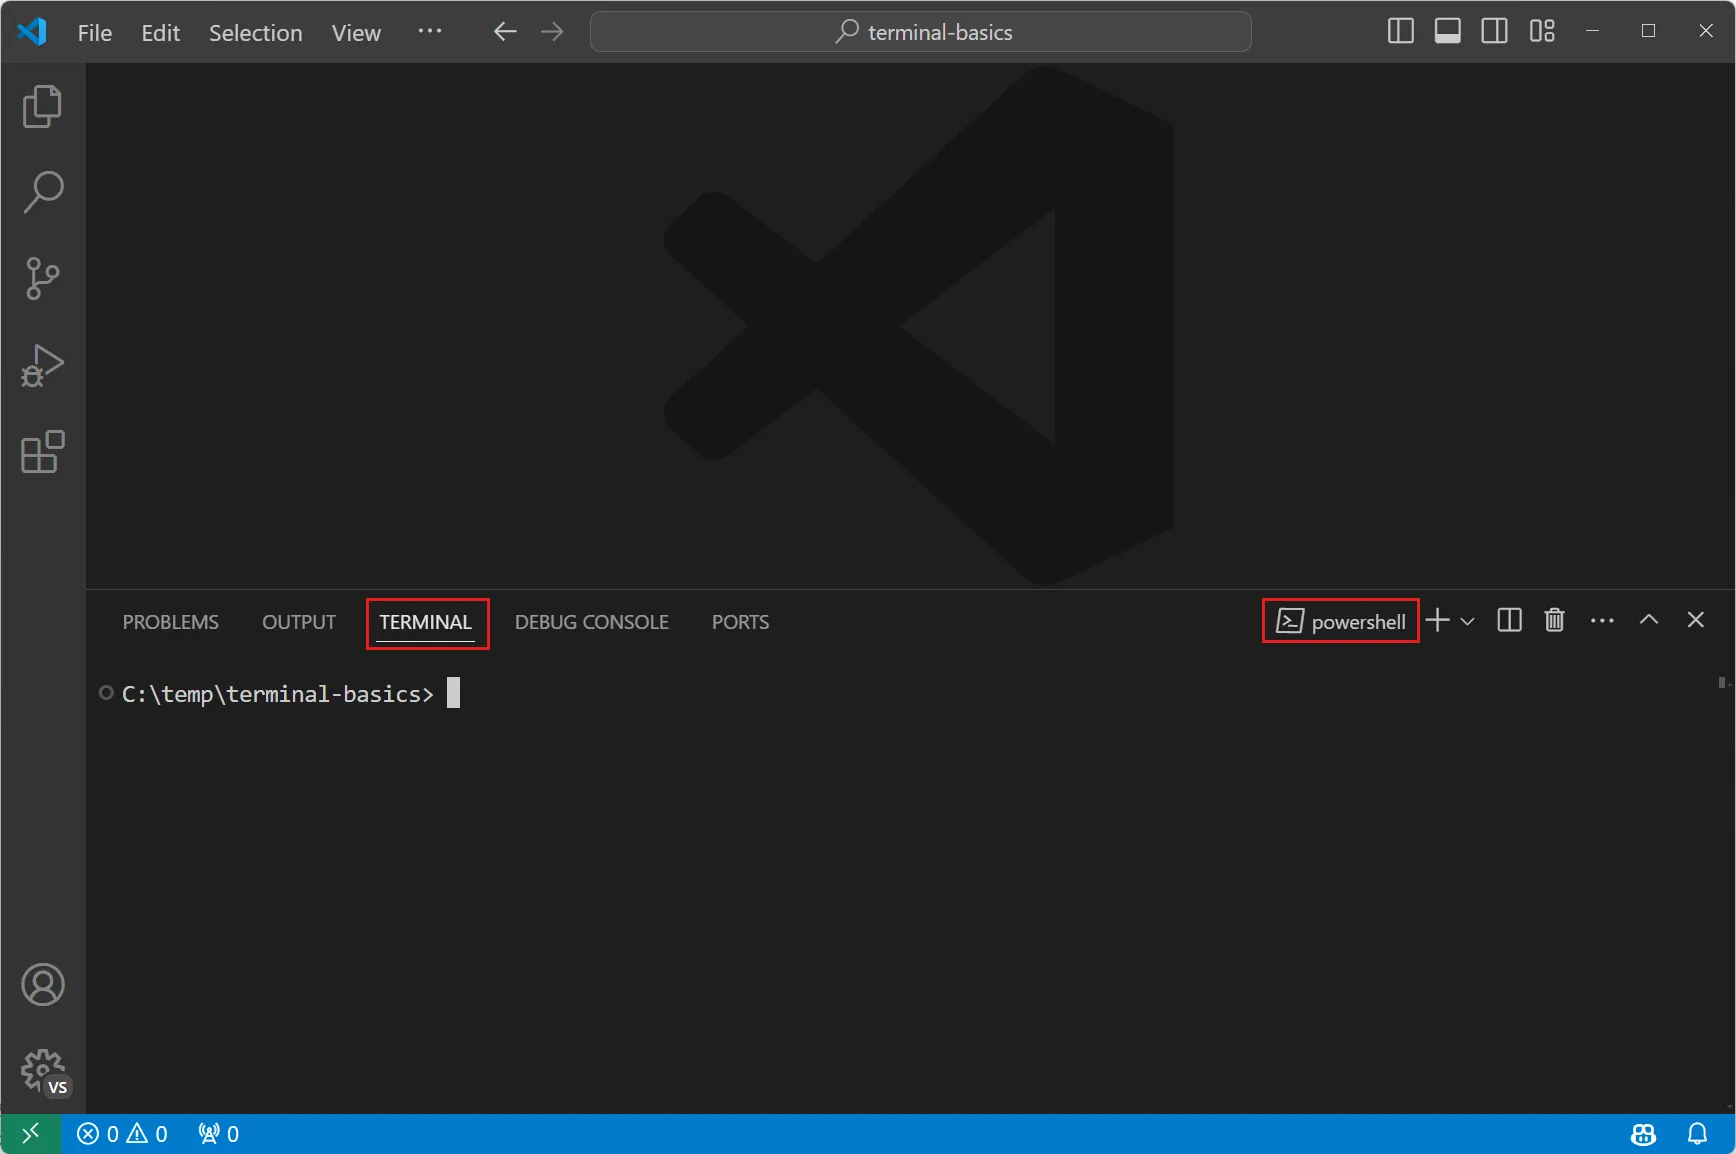Screen dimensions: 1736x1154
Task: Open the terminal more actions menu
Action: tap(1601, 620)
